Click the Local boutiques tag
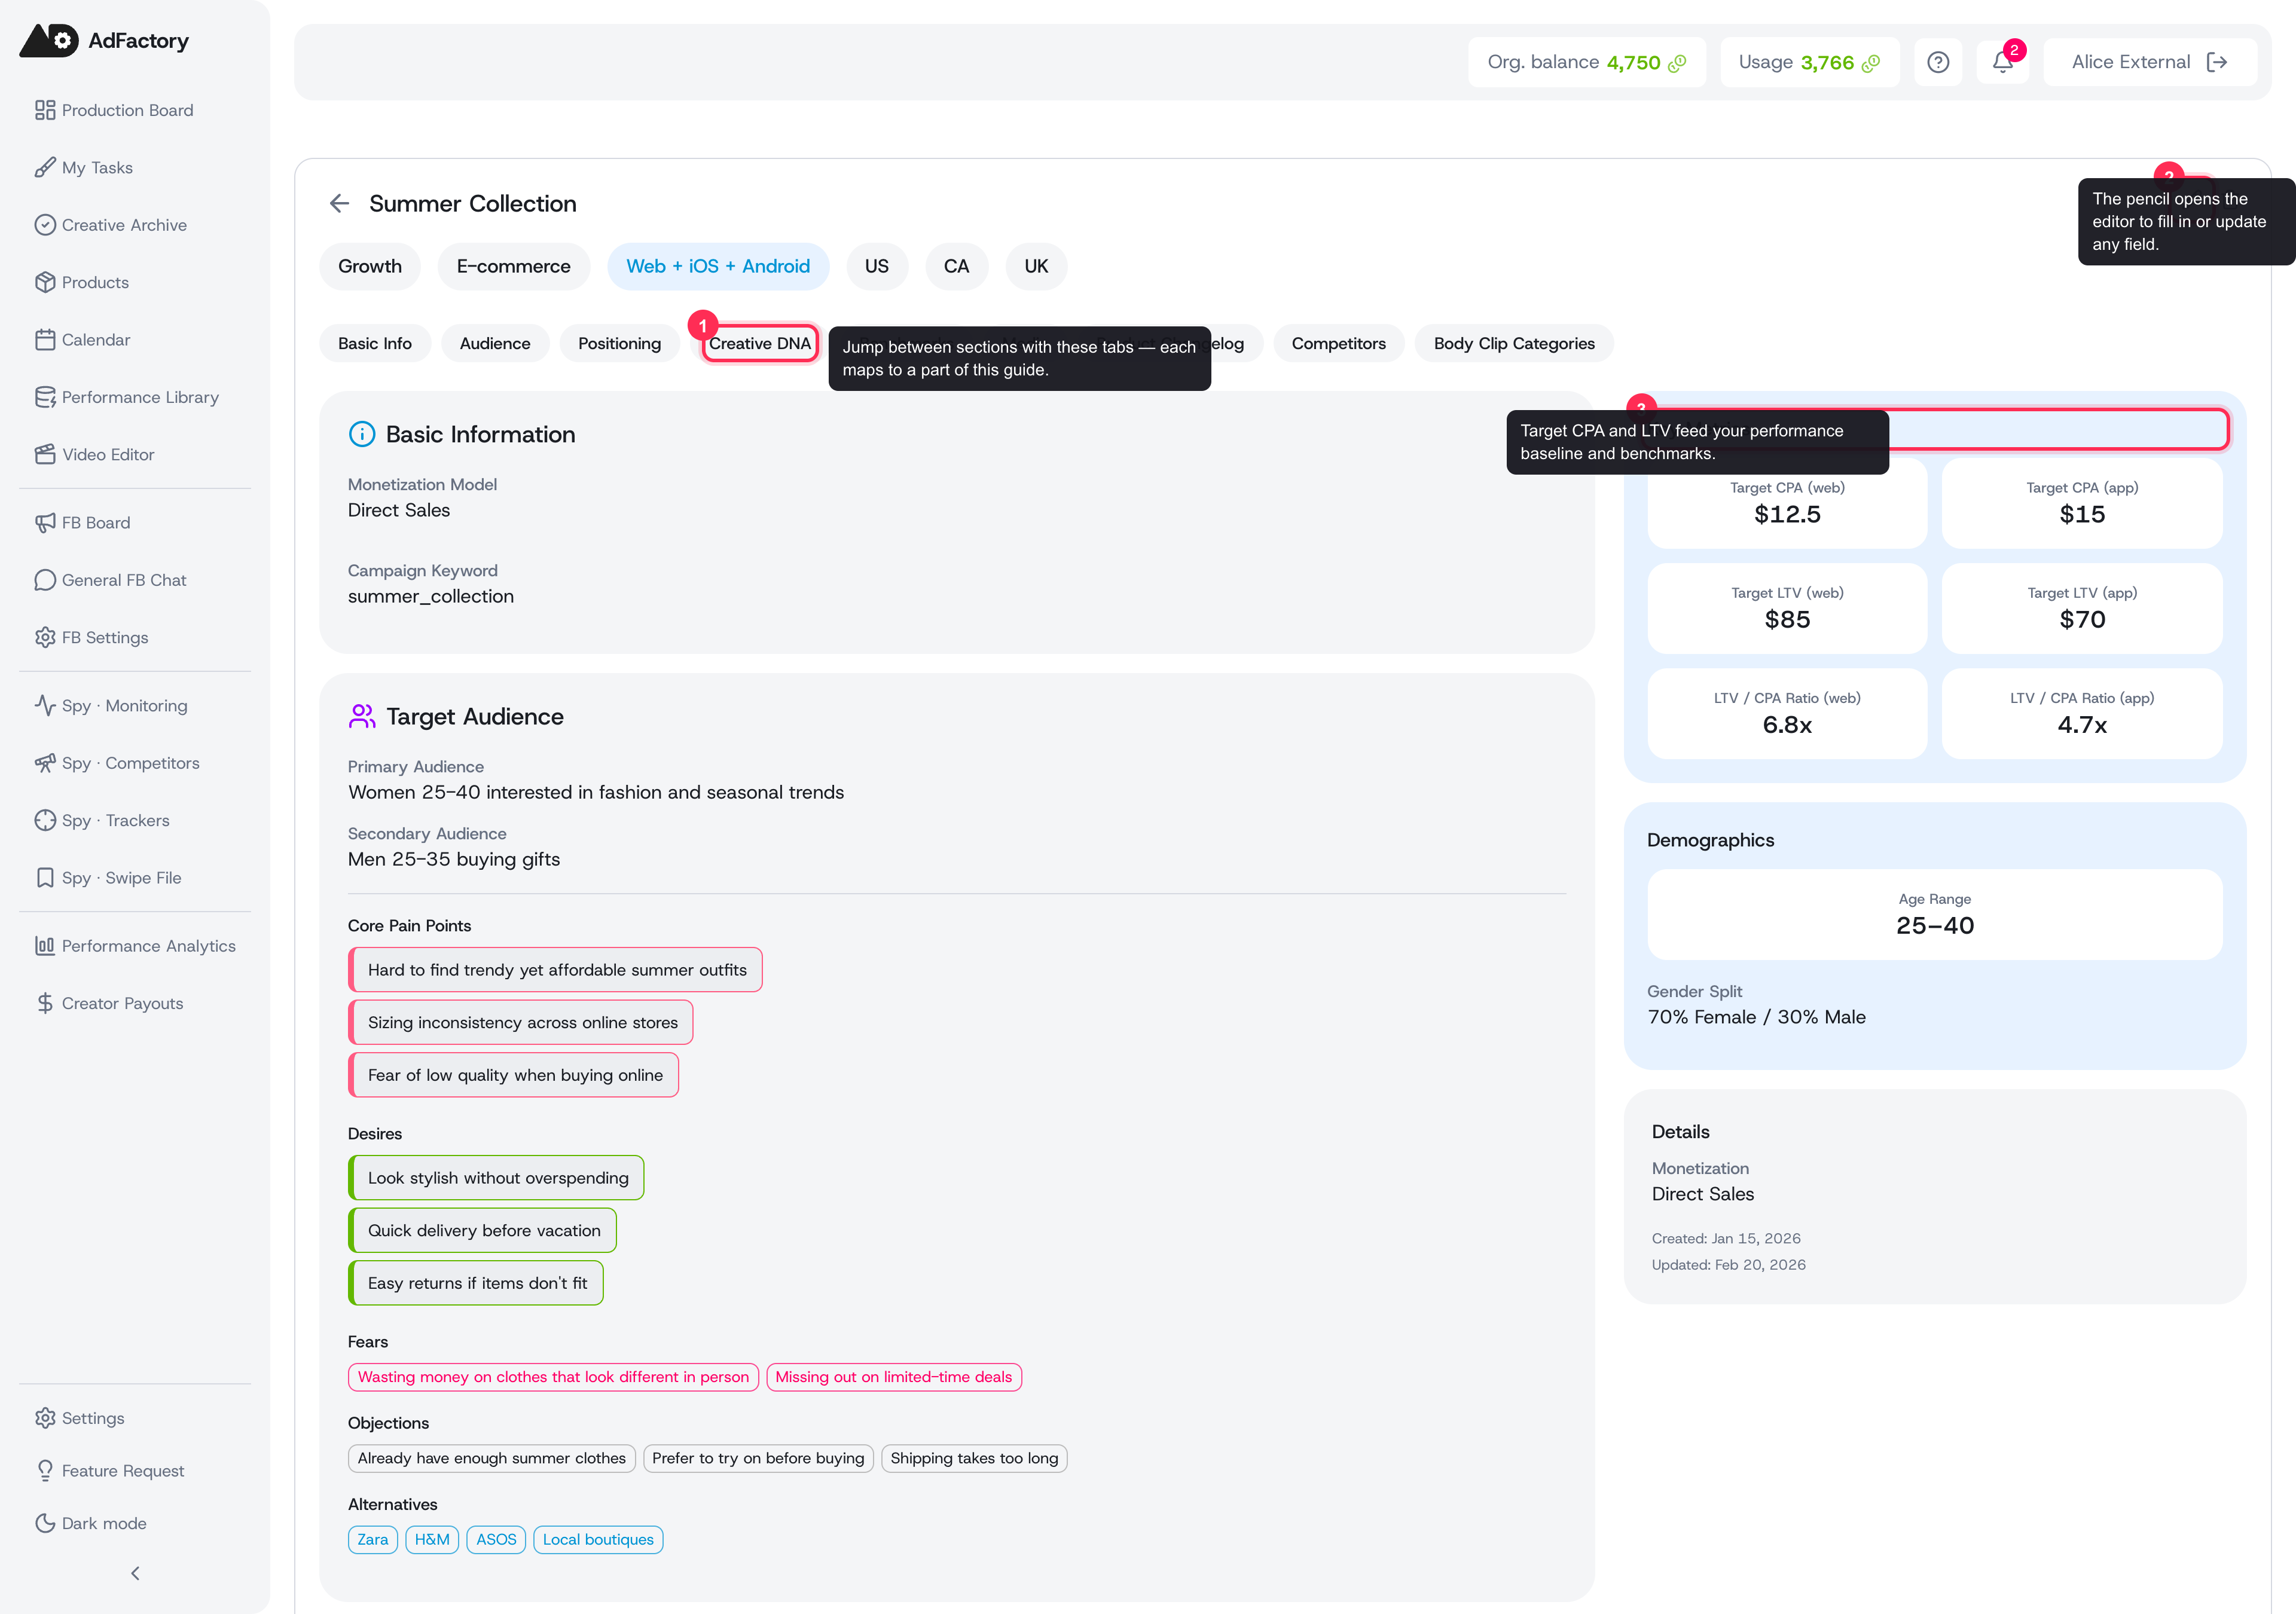The width and height of the screenshot is (2296, 1614). point(598,1539)
